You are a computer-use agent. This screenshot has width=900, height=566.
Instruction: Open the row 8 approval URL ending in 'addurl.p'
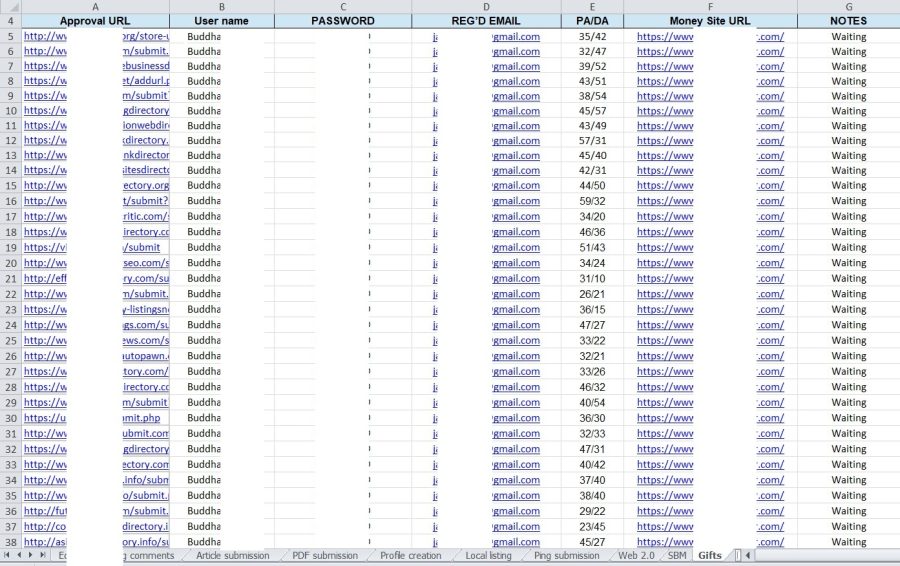point(96,81)
